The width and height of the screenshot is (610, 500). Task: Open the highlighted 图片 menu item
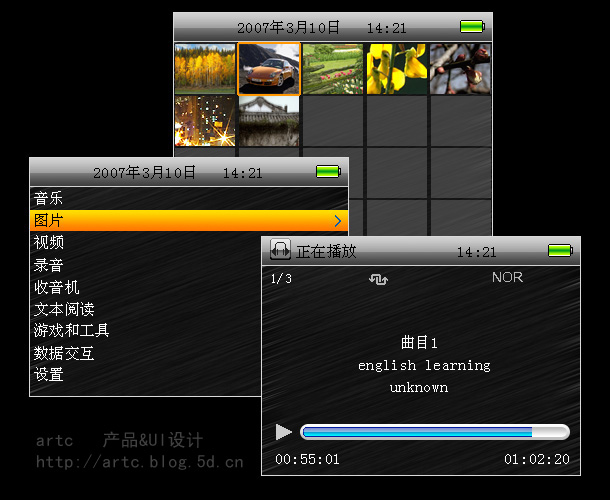pyautogui.click(x=189, y=221)
